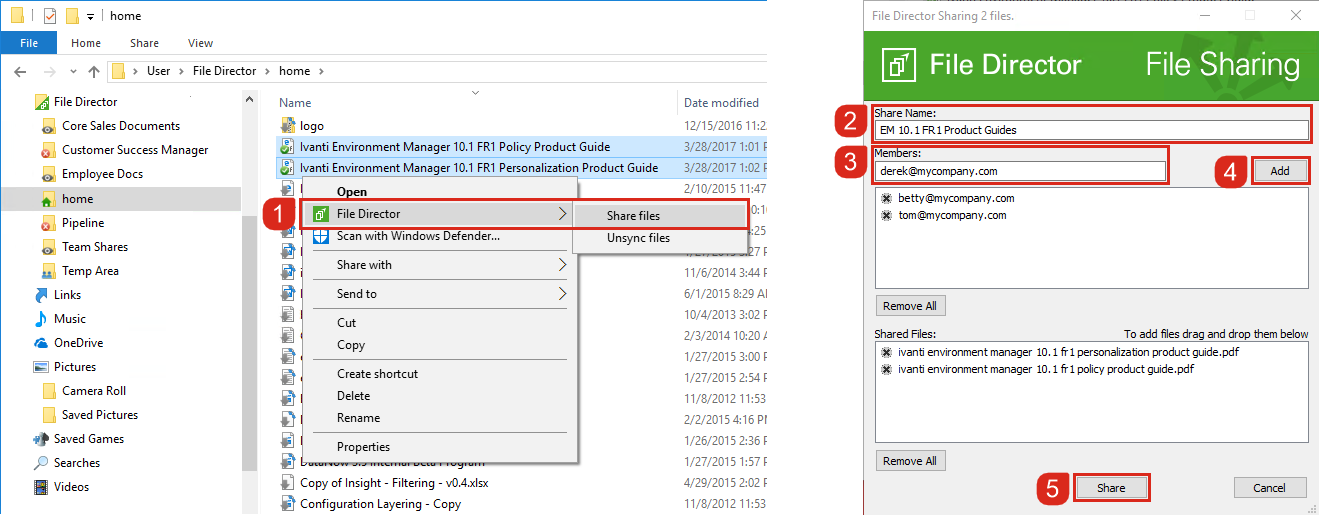Viewport: 1340px width, 515px height.
Task: Remove personalization product guide.pdf via X icon
Action: tap(886, 352)
